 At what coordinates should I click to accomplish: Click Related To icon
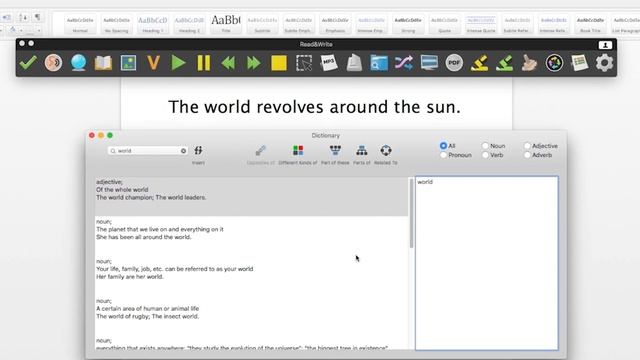point(386,150)
